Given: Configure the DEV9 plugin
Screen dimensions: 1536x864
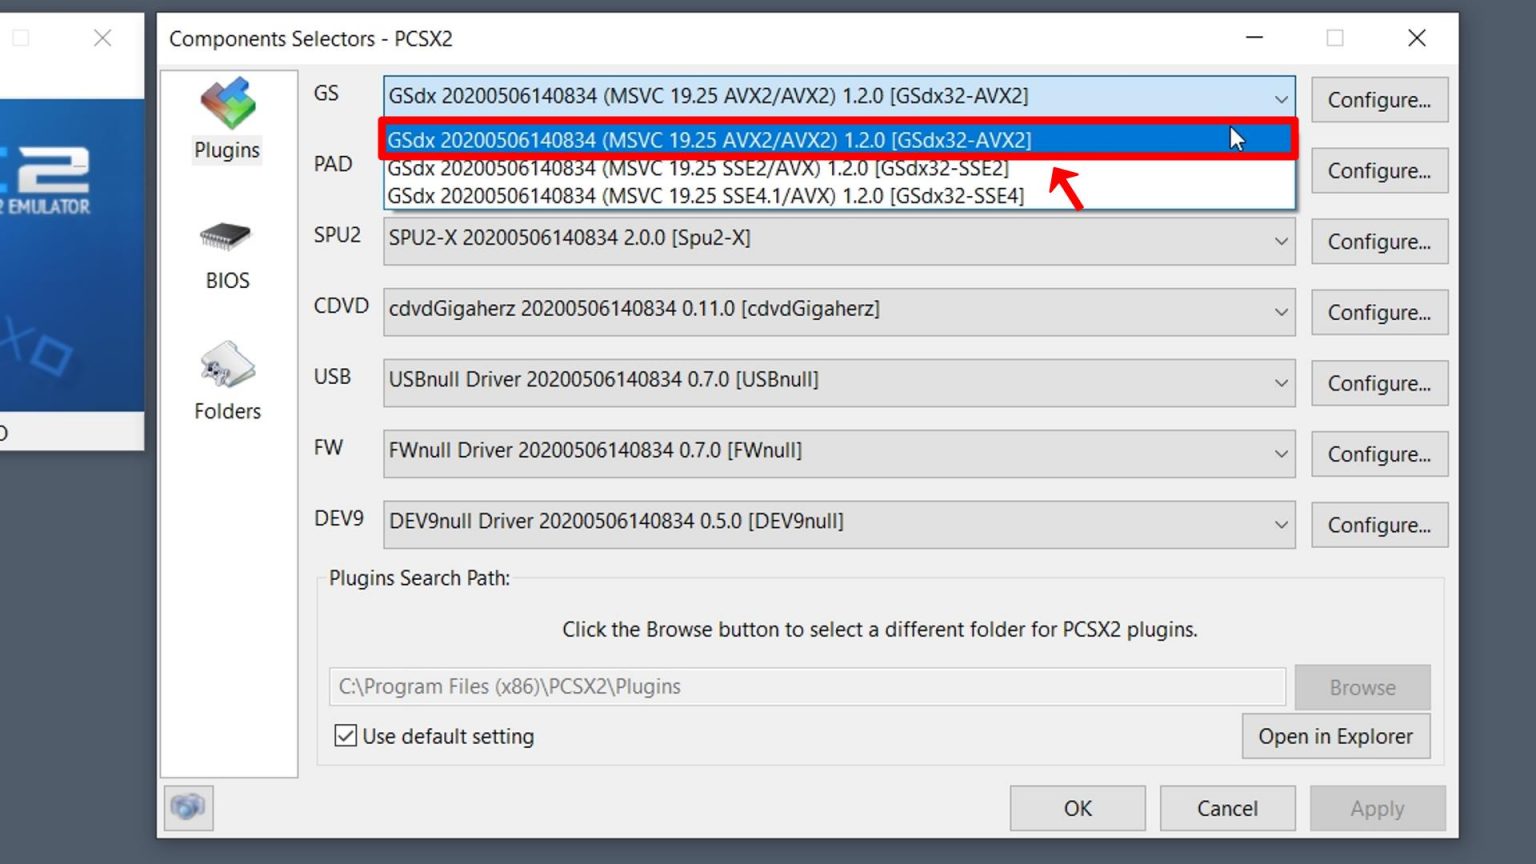Looking at the screenshot, I should (x=1379, y=525).
